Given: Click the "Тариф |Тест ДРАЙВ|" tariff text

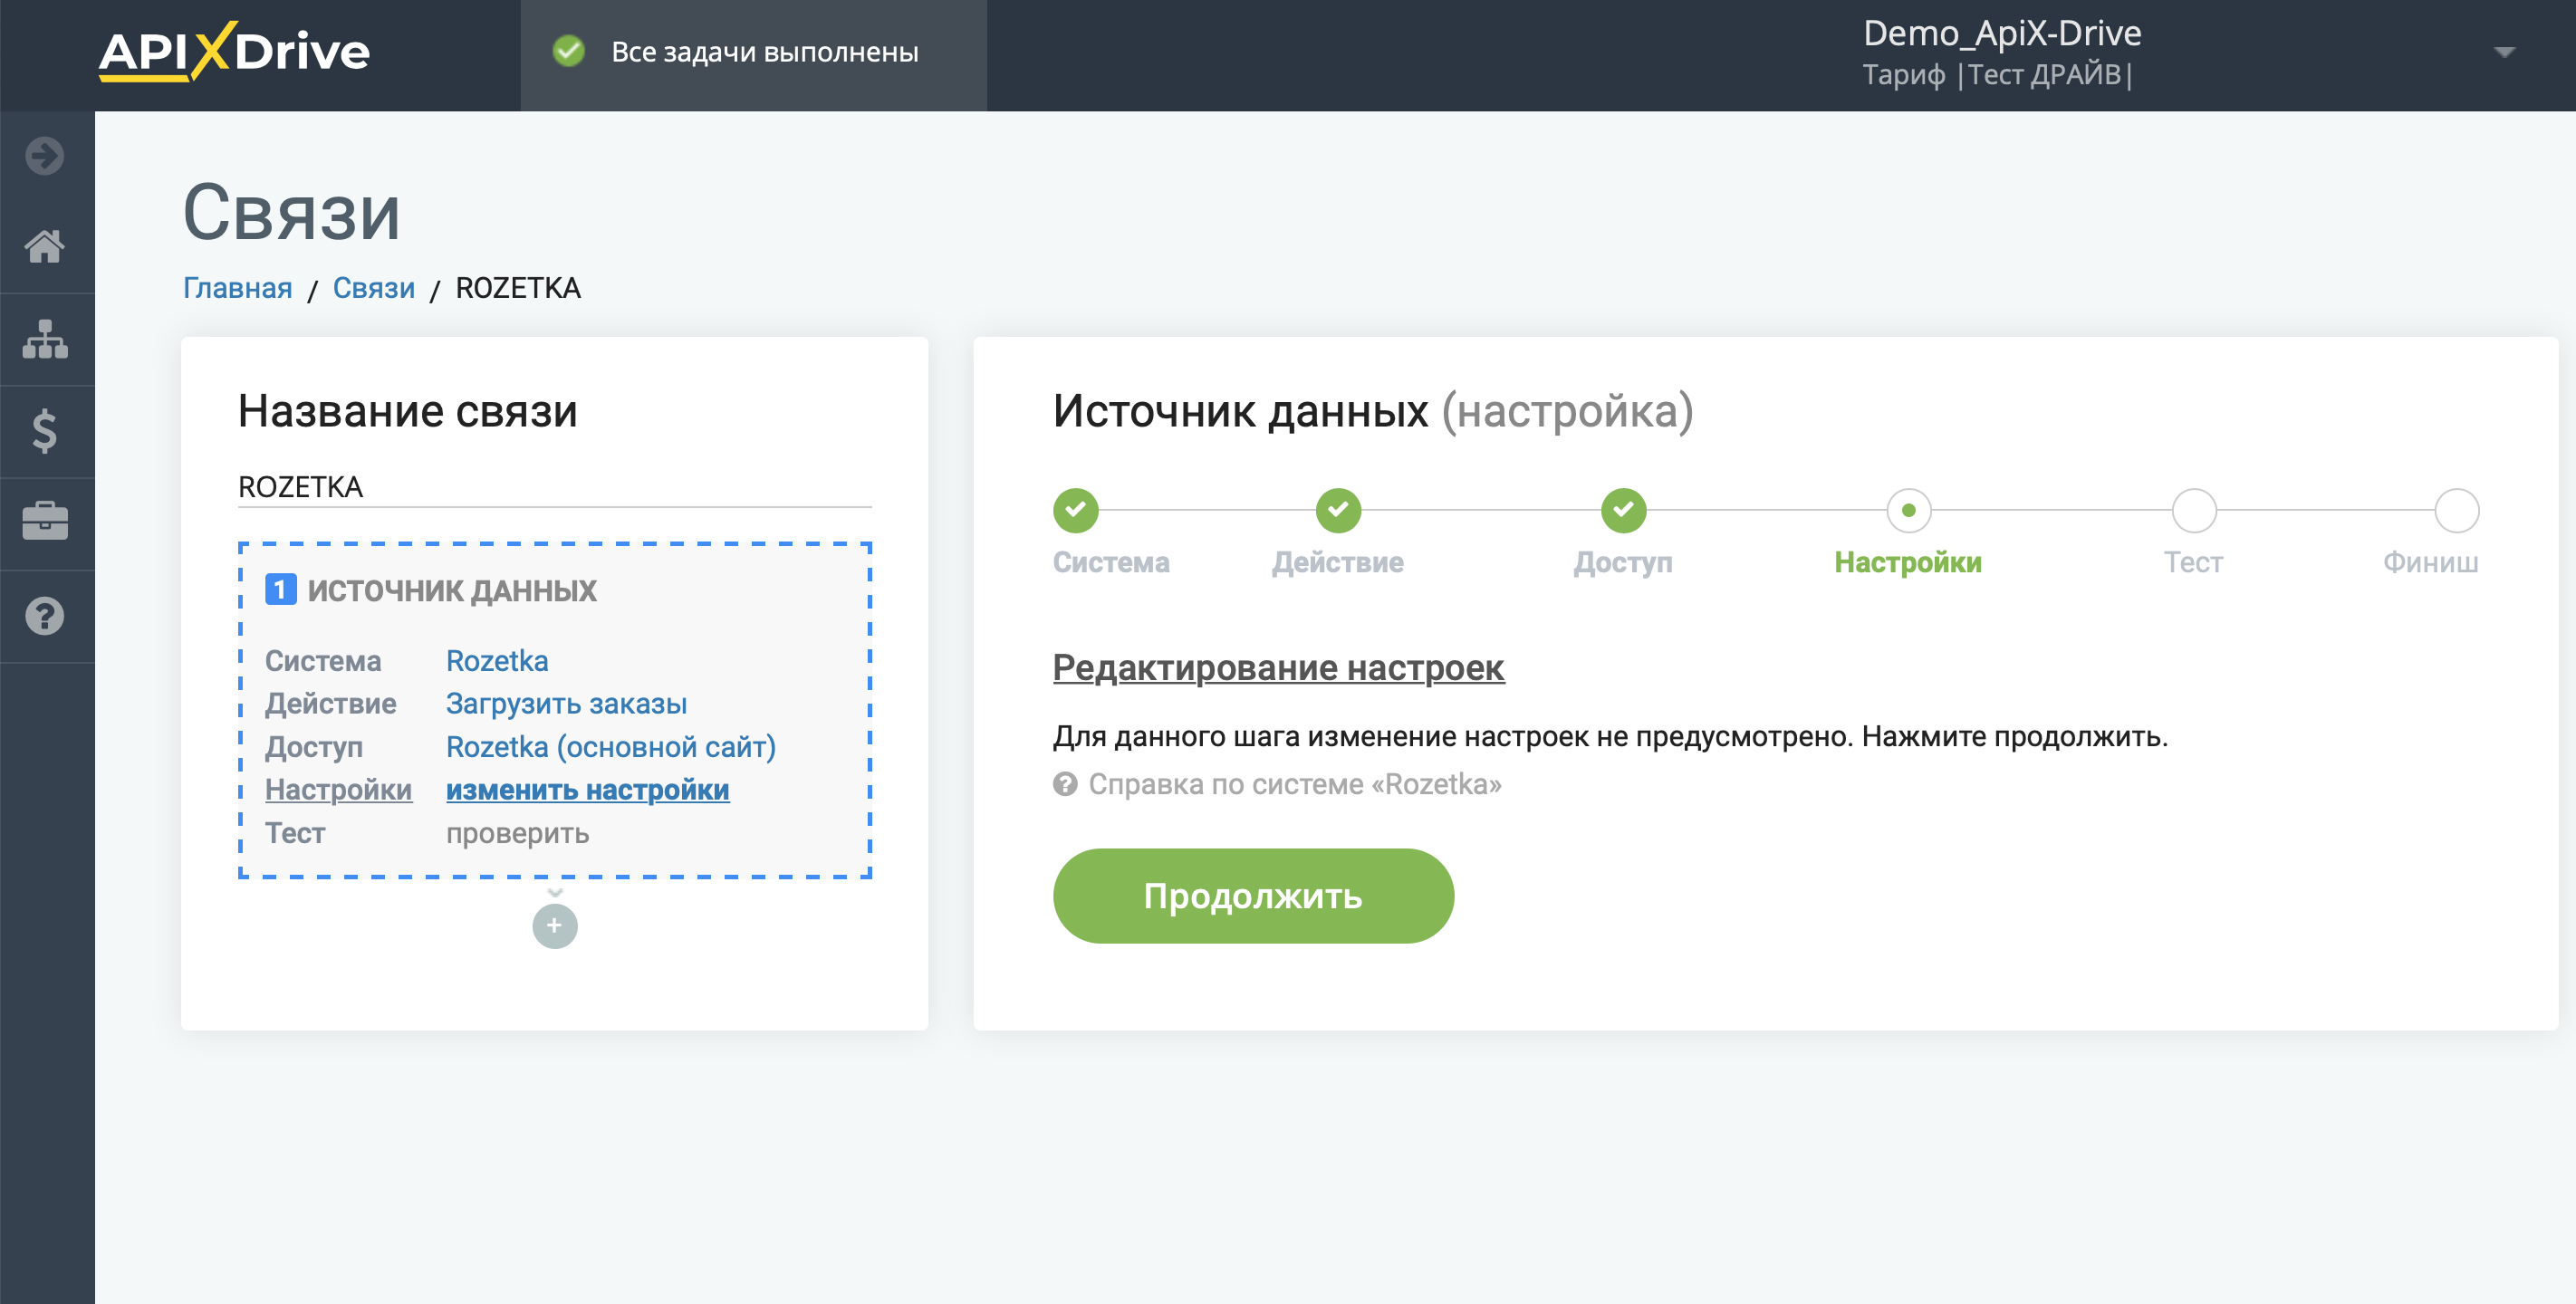Looking at the screenshot, I should [x=1997, y=75].
